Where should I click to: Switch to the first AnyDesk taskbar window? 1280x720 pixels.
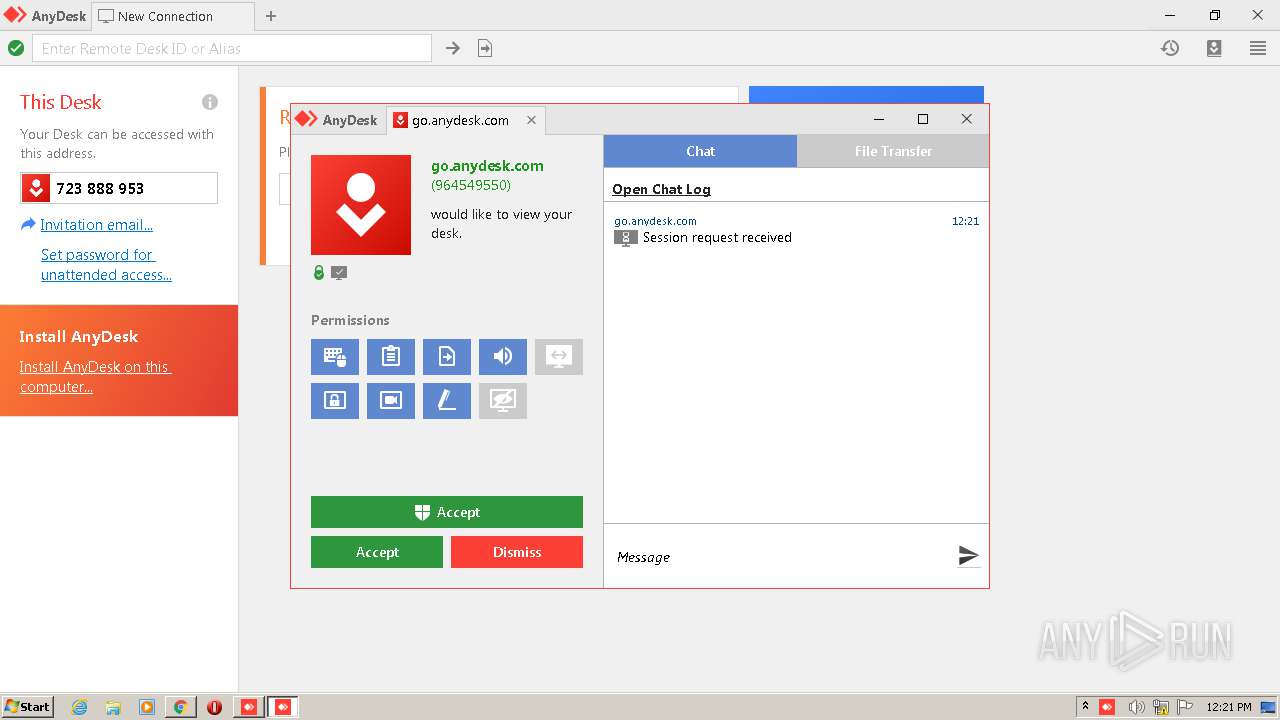[x=248, y=707]
